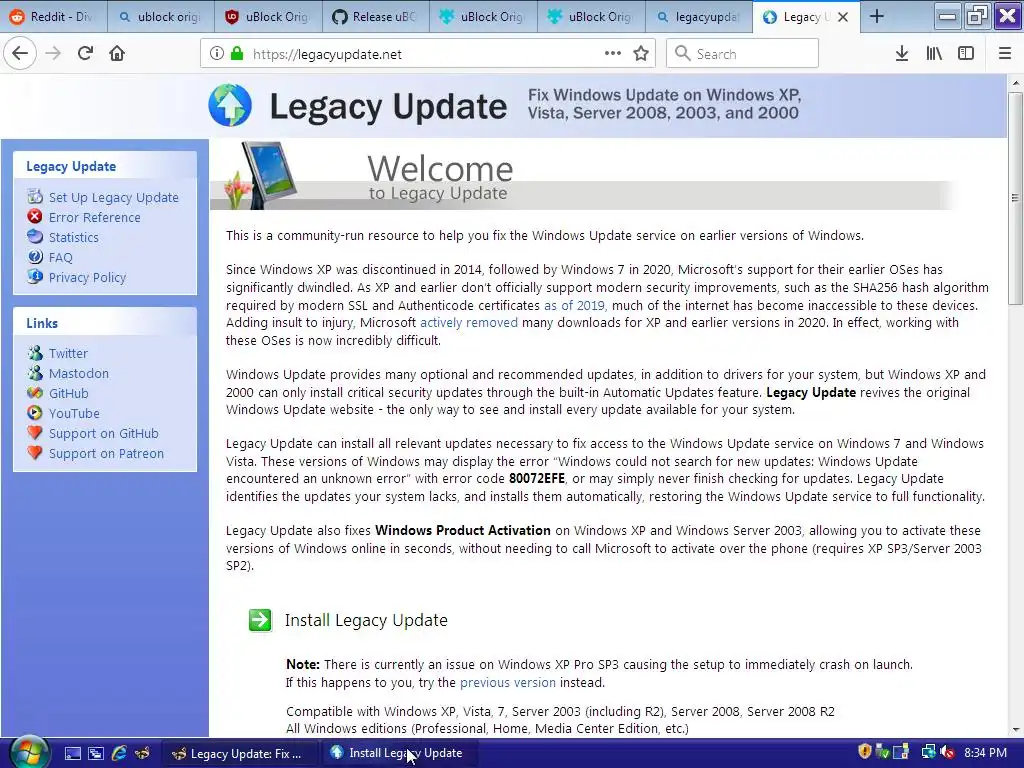Click the FAQ question mark icon

tap(35, 257)
